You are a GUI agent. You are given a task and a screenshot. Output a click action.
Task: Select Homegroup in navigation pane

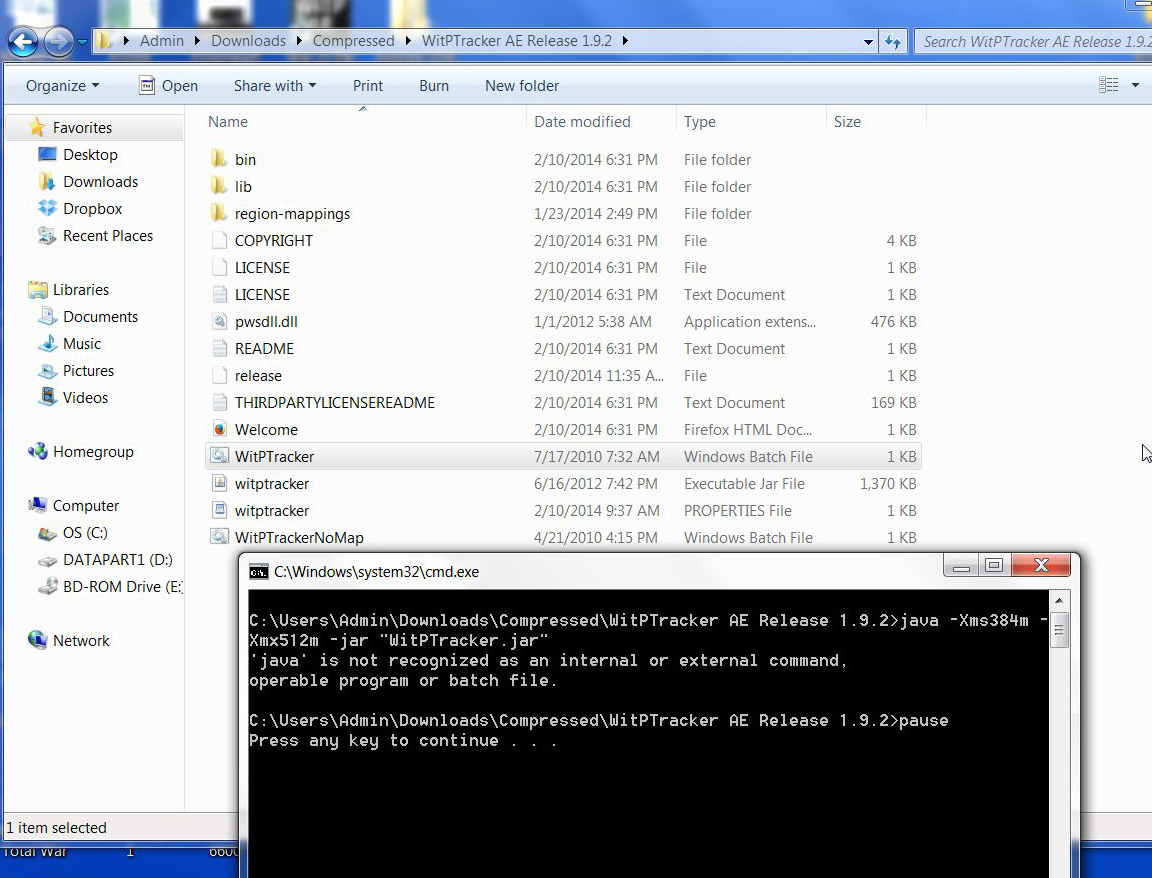(x=93, y=452)
